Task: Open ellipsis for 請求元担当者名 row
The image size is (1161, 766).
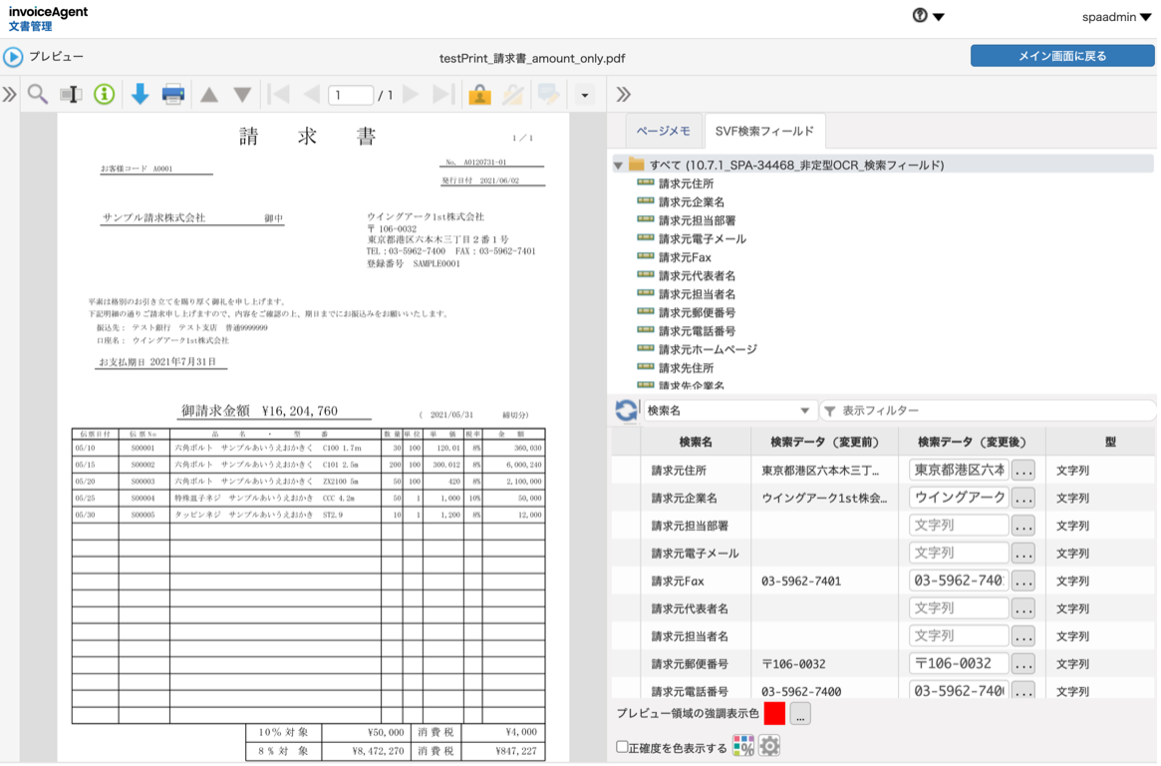Action: 1023,636
